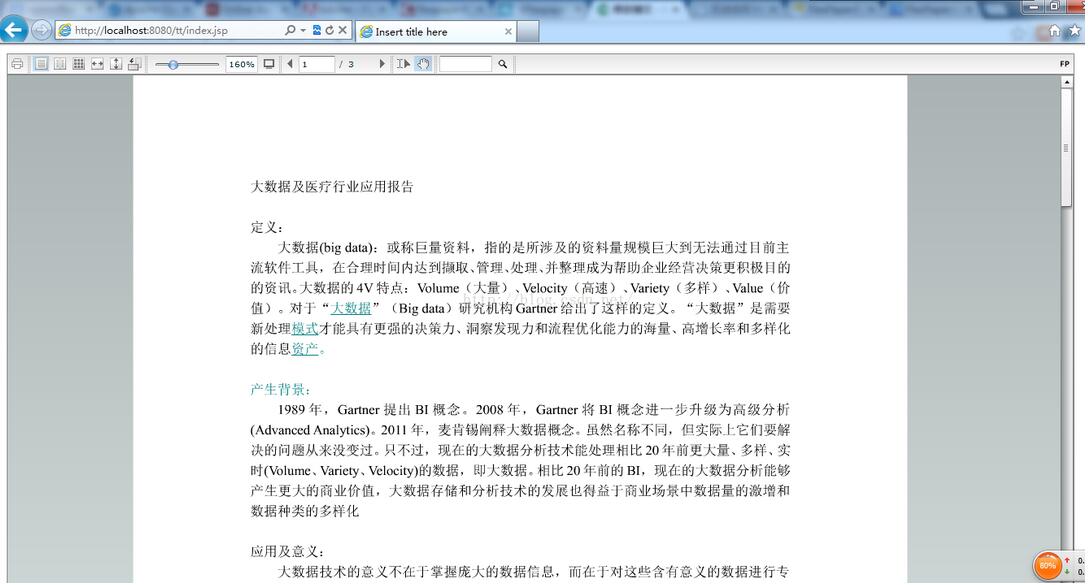Click the heading 应用及意义:

(287, 552)
